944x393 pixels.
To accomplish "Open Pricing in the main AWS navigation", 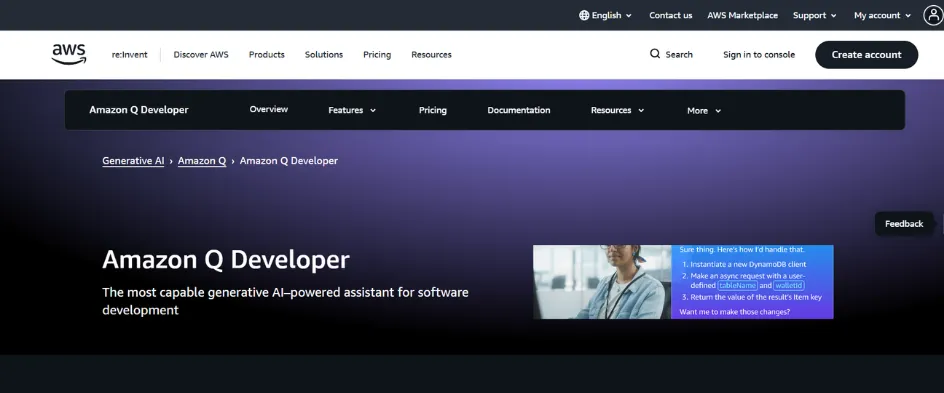I will tap(377, 55).
